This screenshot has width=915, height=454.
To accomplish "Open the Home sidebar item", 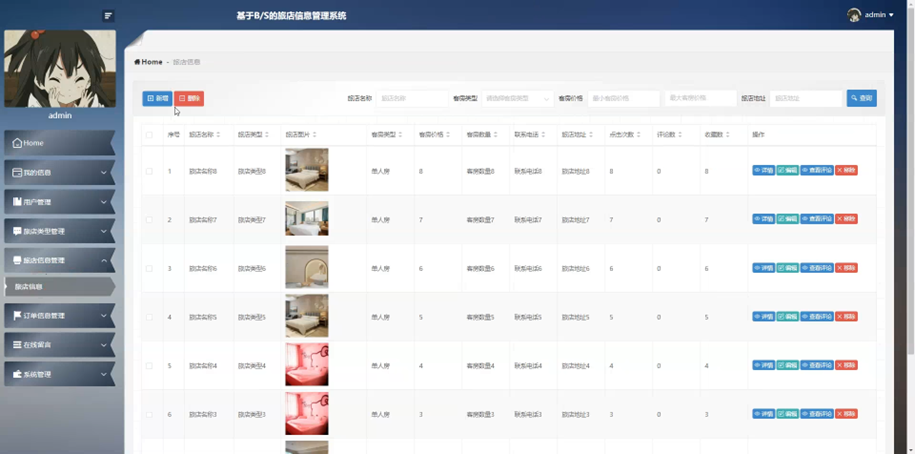I will [x=59, y=143].
